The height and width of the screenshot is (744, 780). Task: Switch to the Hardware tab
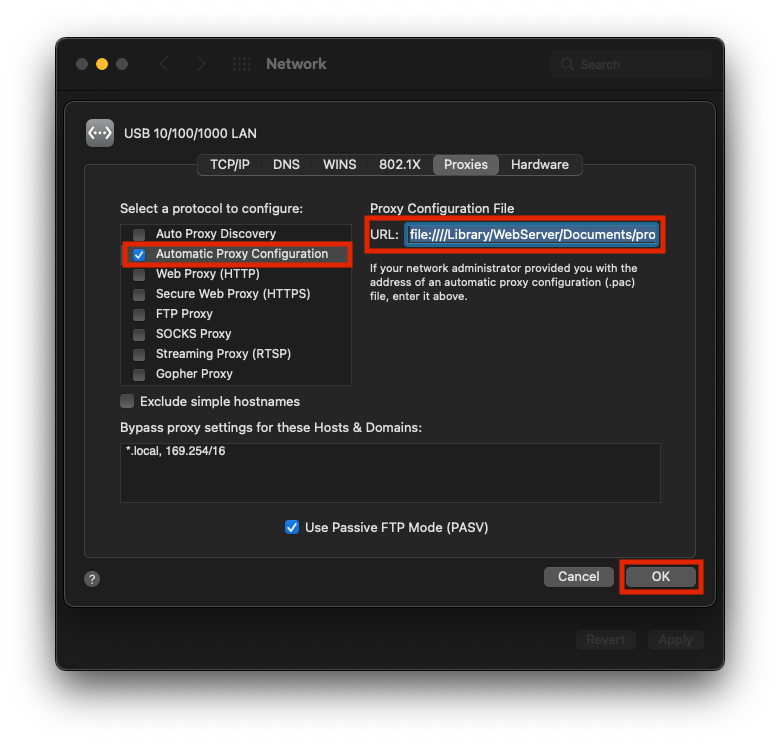[539, 164]
